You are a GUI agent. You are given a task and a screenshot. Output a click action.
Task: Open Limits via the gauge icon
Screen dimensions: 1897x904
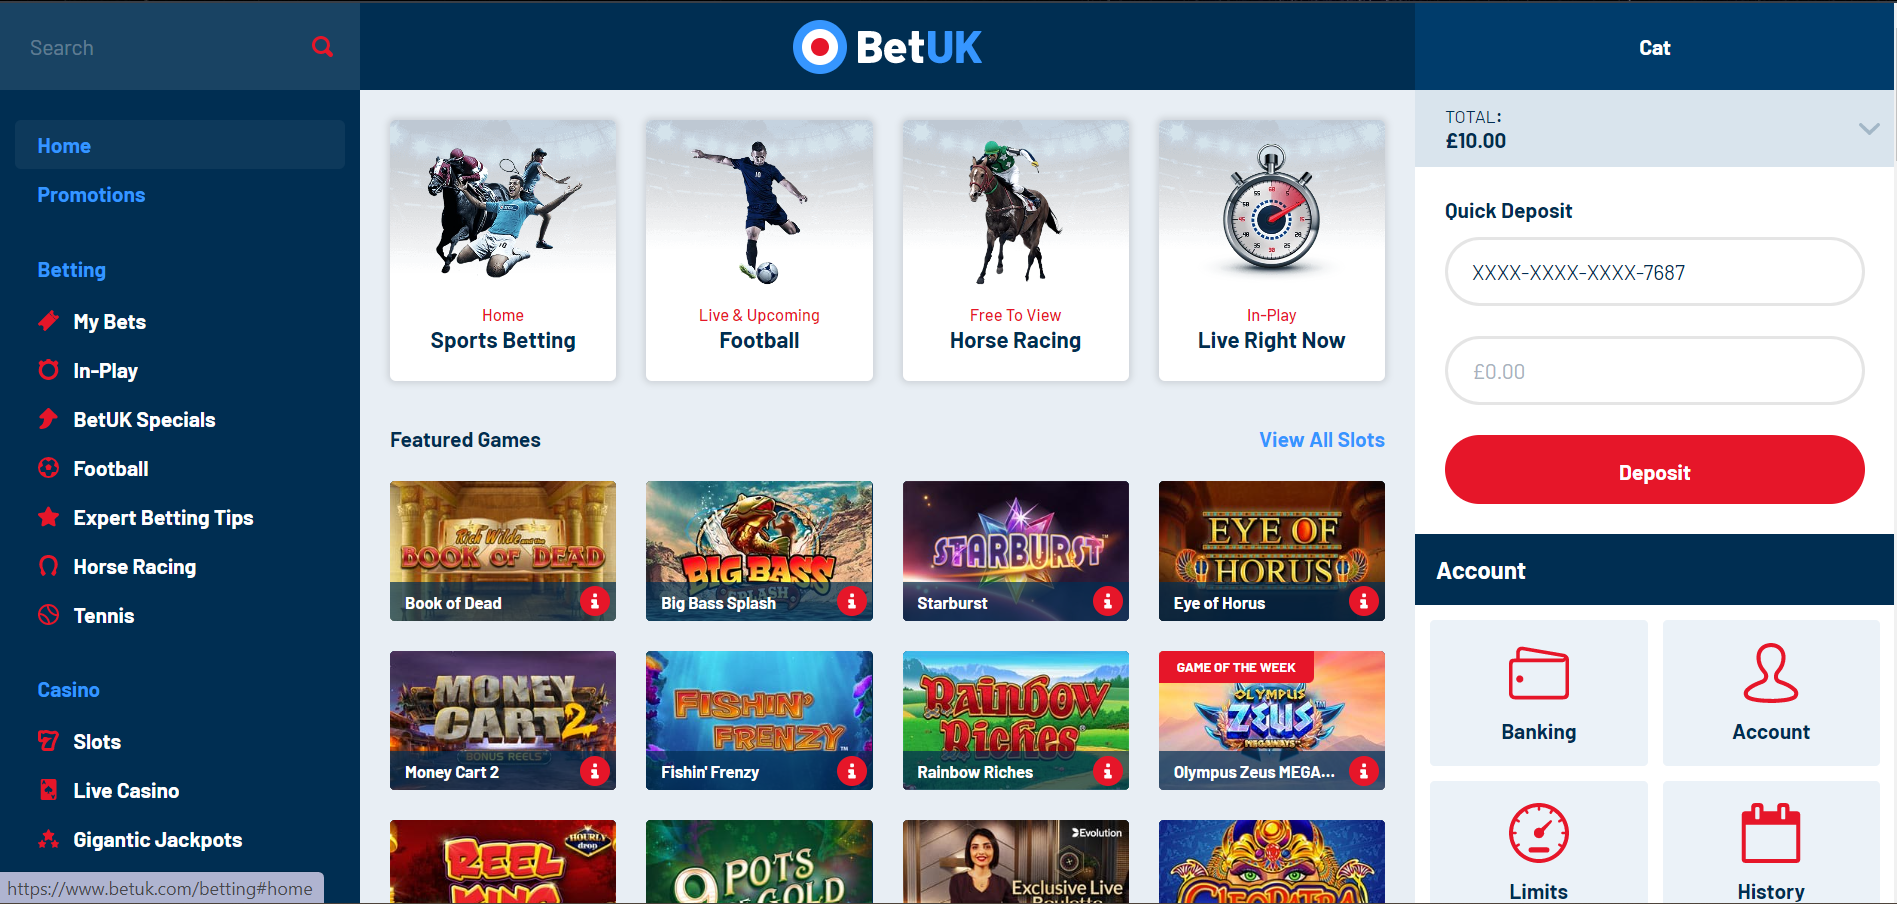pos(1538,833)
